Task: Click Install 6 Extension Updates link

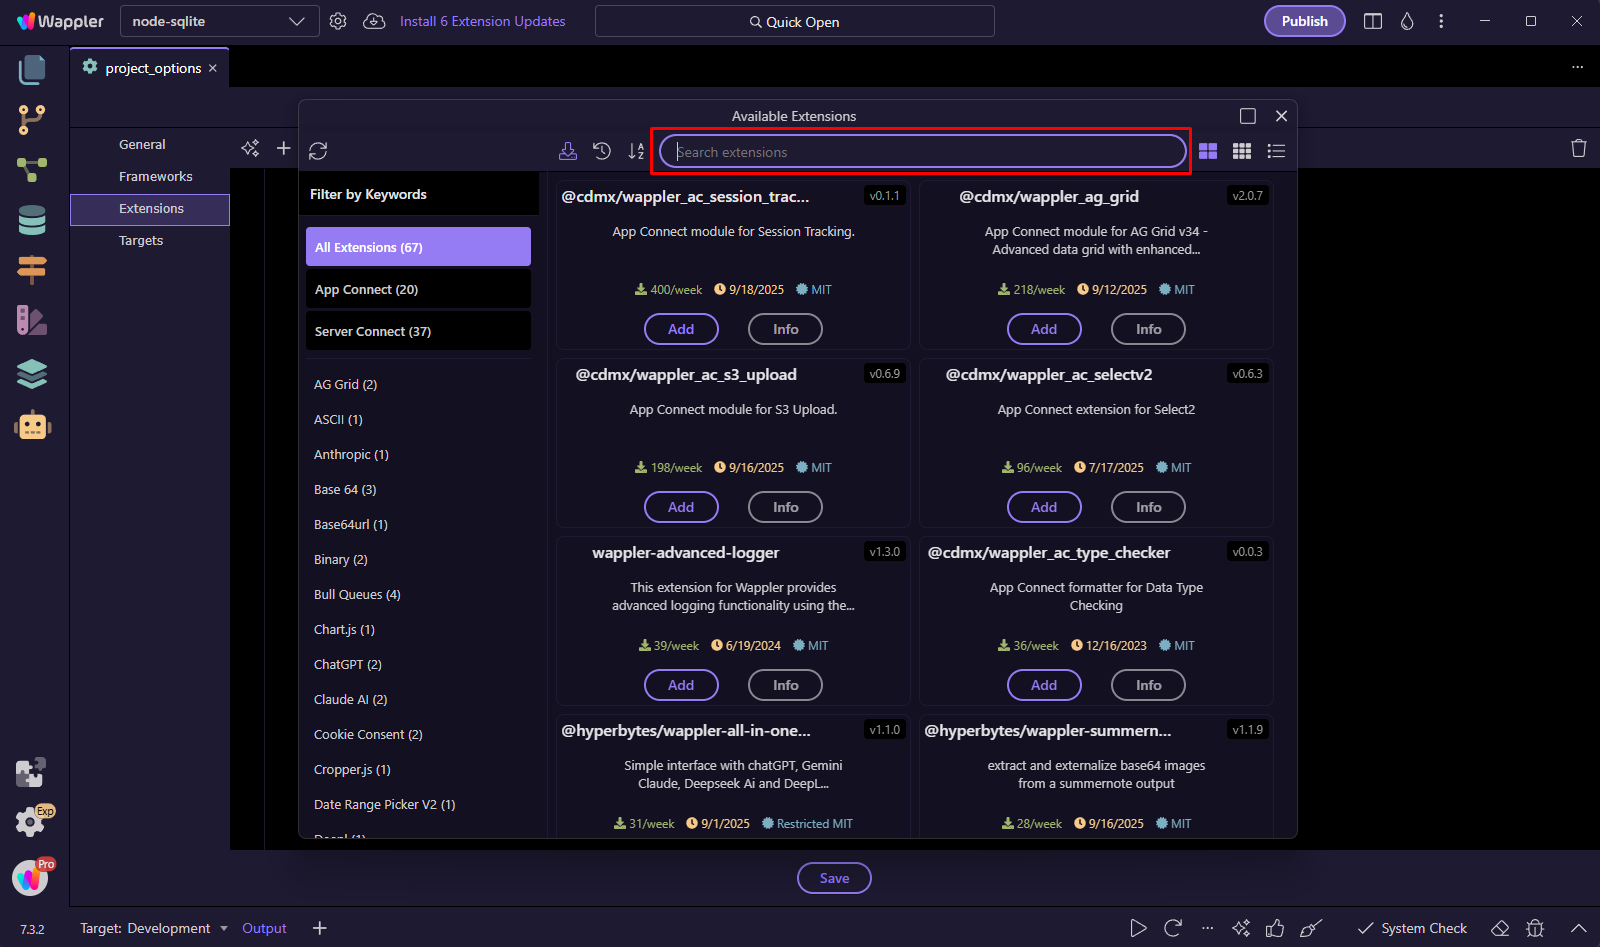Action: 482,21
